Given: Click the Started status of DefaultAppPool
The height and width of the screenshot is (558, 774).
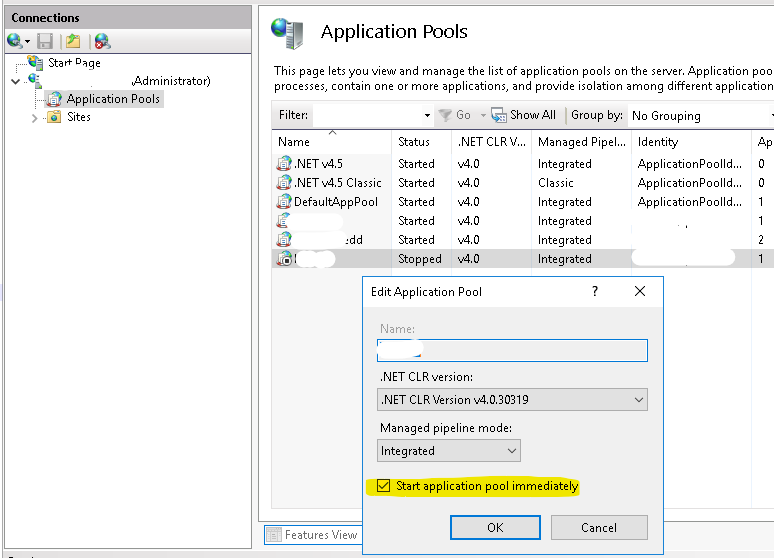Looking at the screenshot, I should coord(416,202).
